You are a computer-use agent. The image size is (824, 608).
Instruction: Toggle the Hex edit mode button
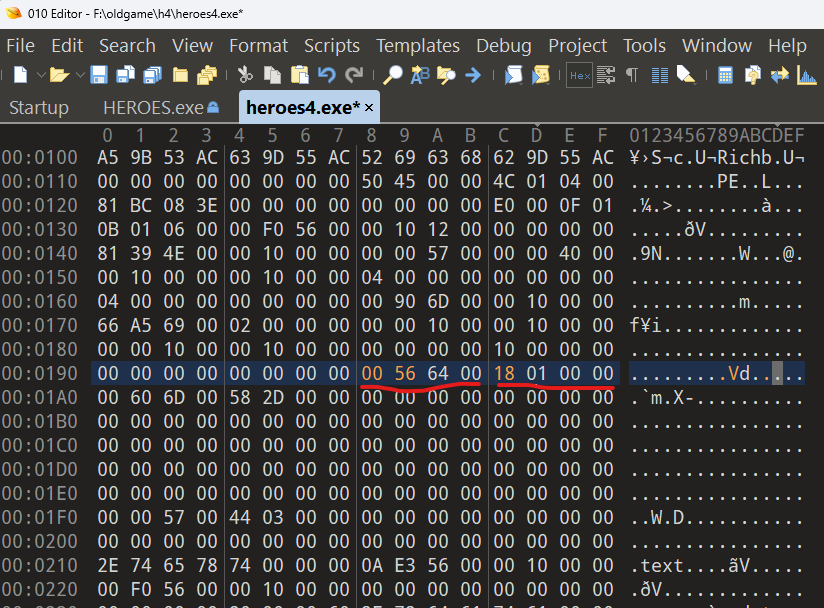tap(580, 76)
